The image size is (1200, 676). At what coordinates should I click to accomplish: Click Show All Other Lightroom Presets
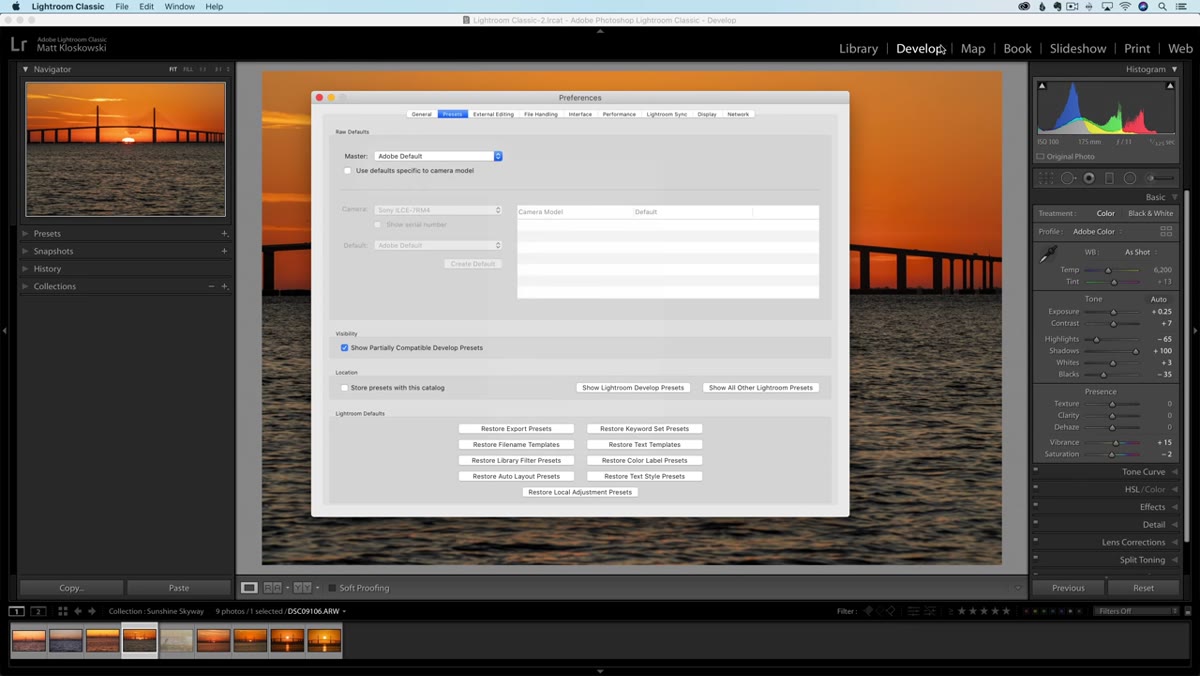click(761, 388)
